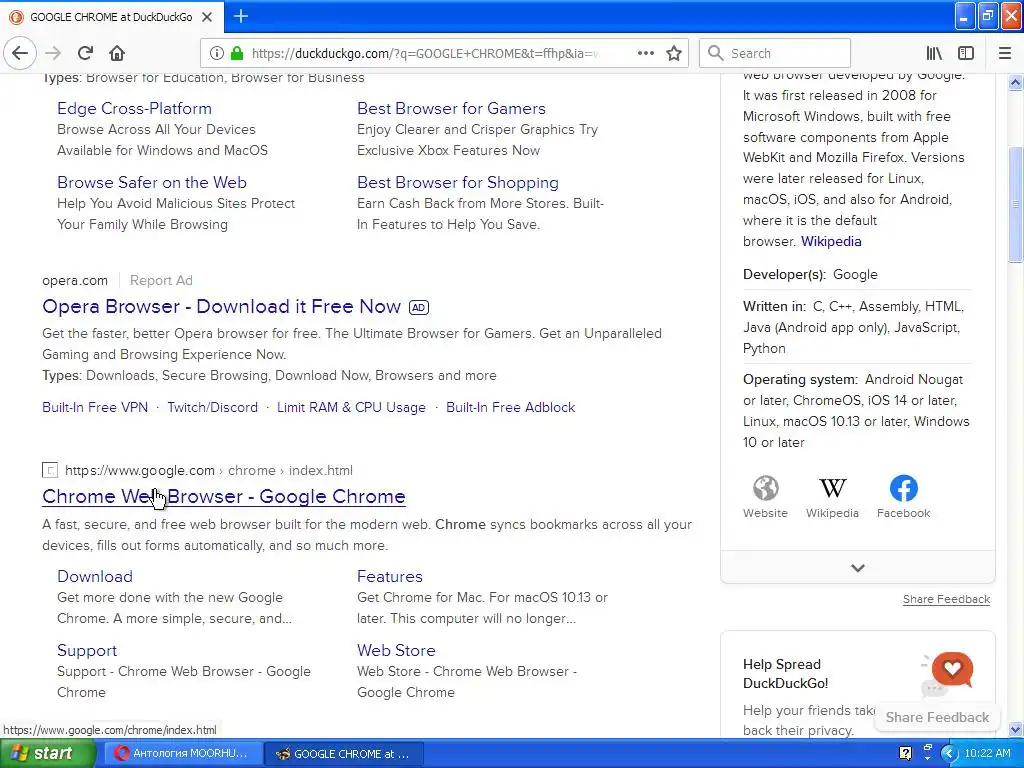Open Limit RAM & CPU Usage sitelink
The image size is (1024, 768).
click(x=351, y=407)
